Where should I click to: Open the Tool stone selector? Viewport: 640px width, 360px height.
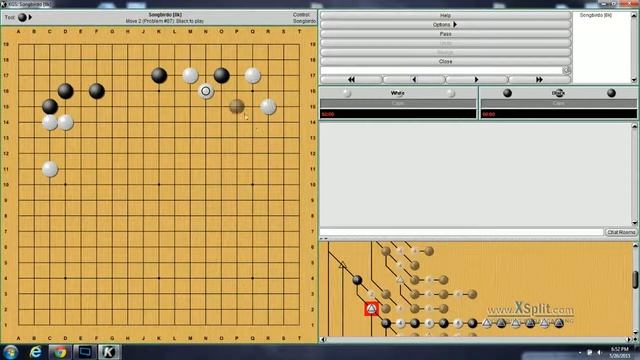[22, 18]
